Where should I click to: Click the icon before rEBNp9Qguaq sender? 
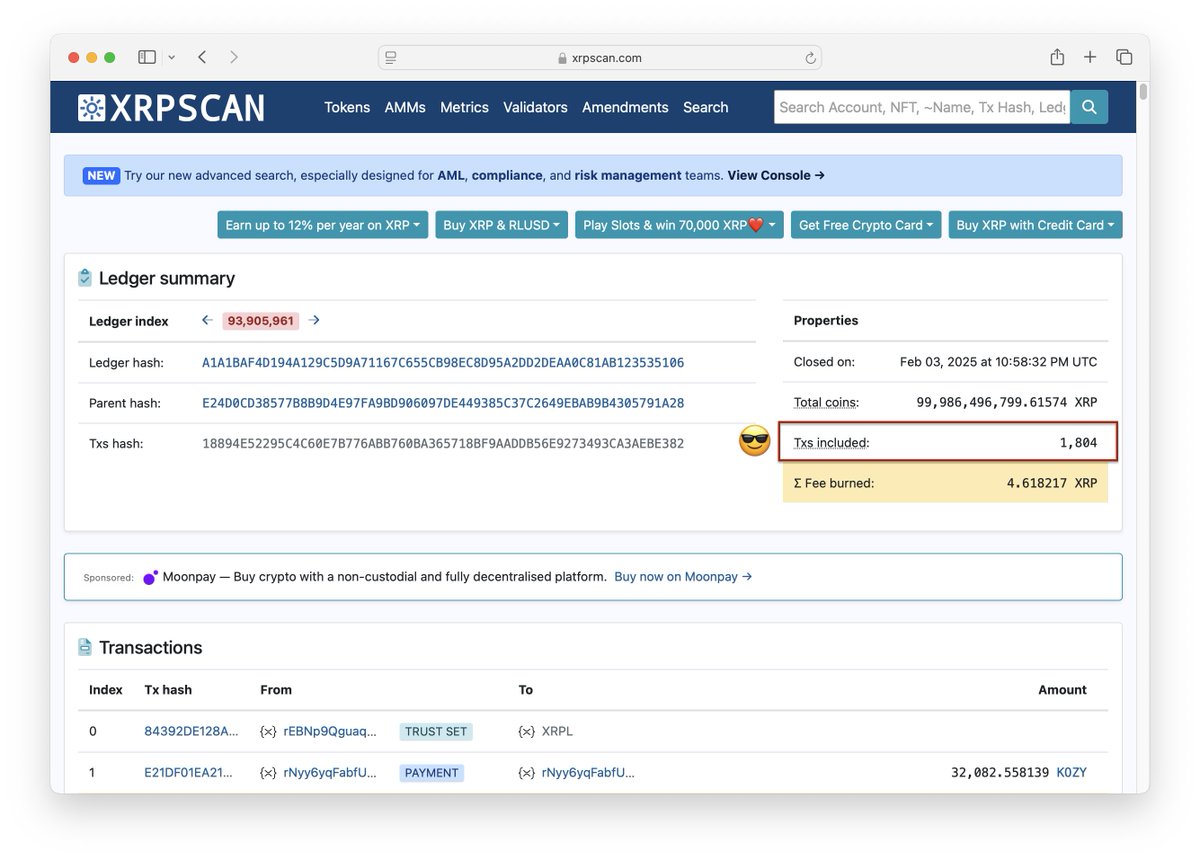tap(268, 731)
